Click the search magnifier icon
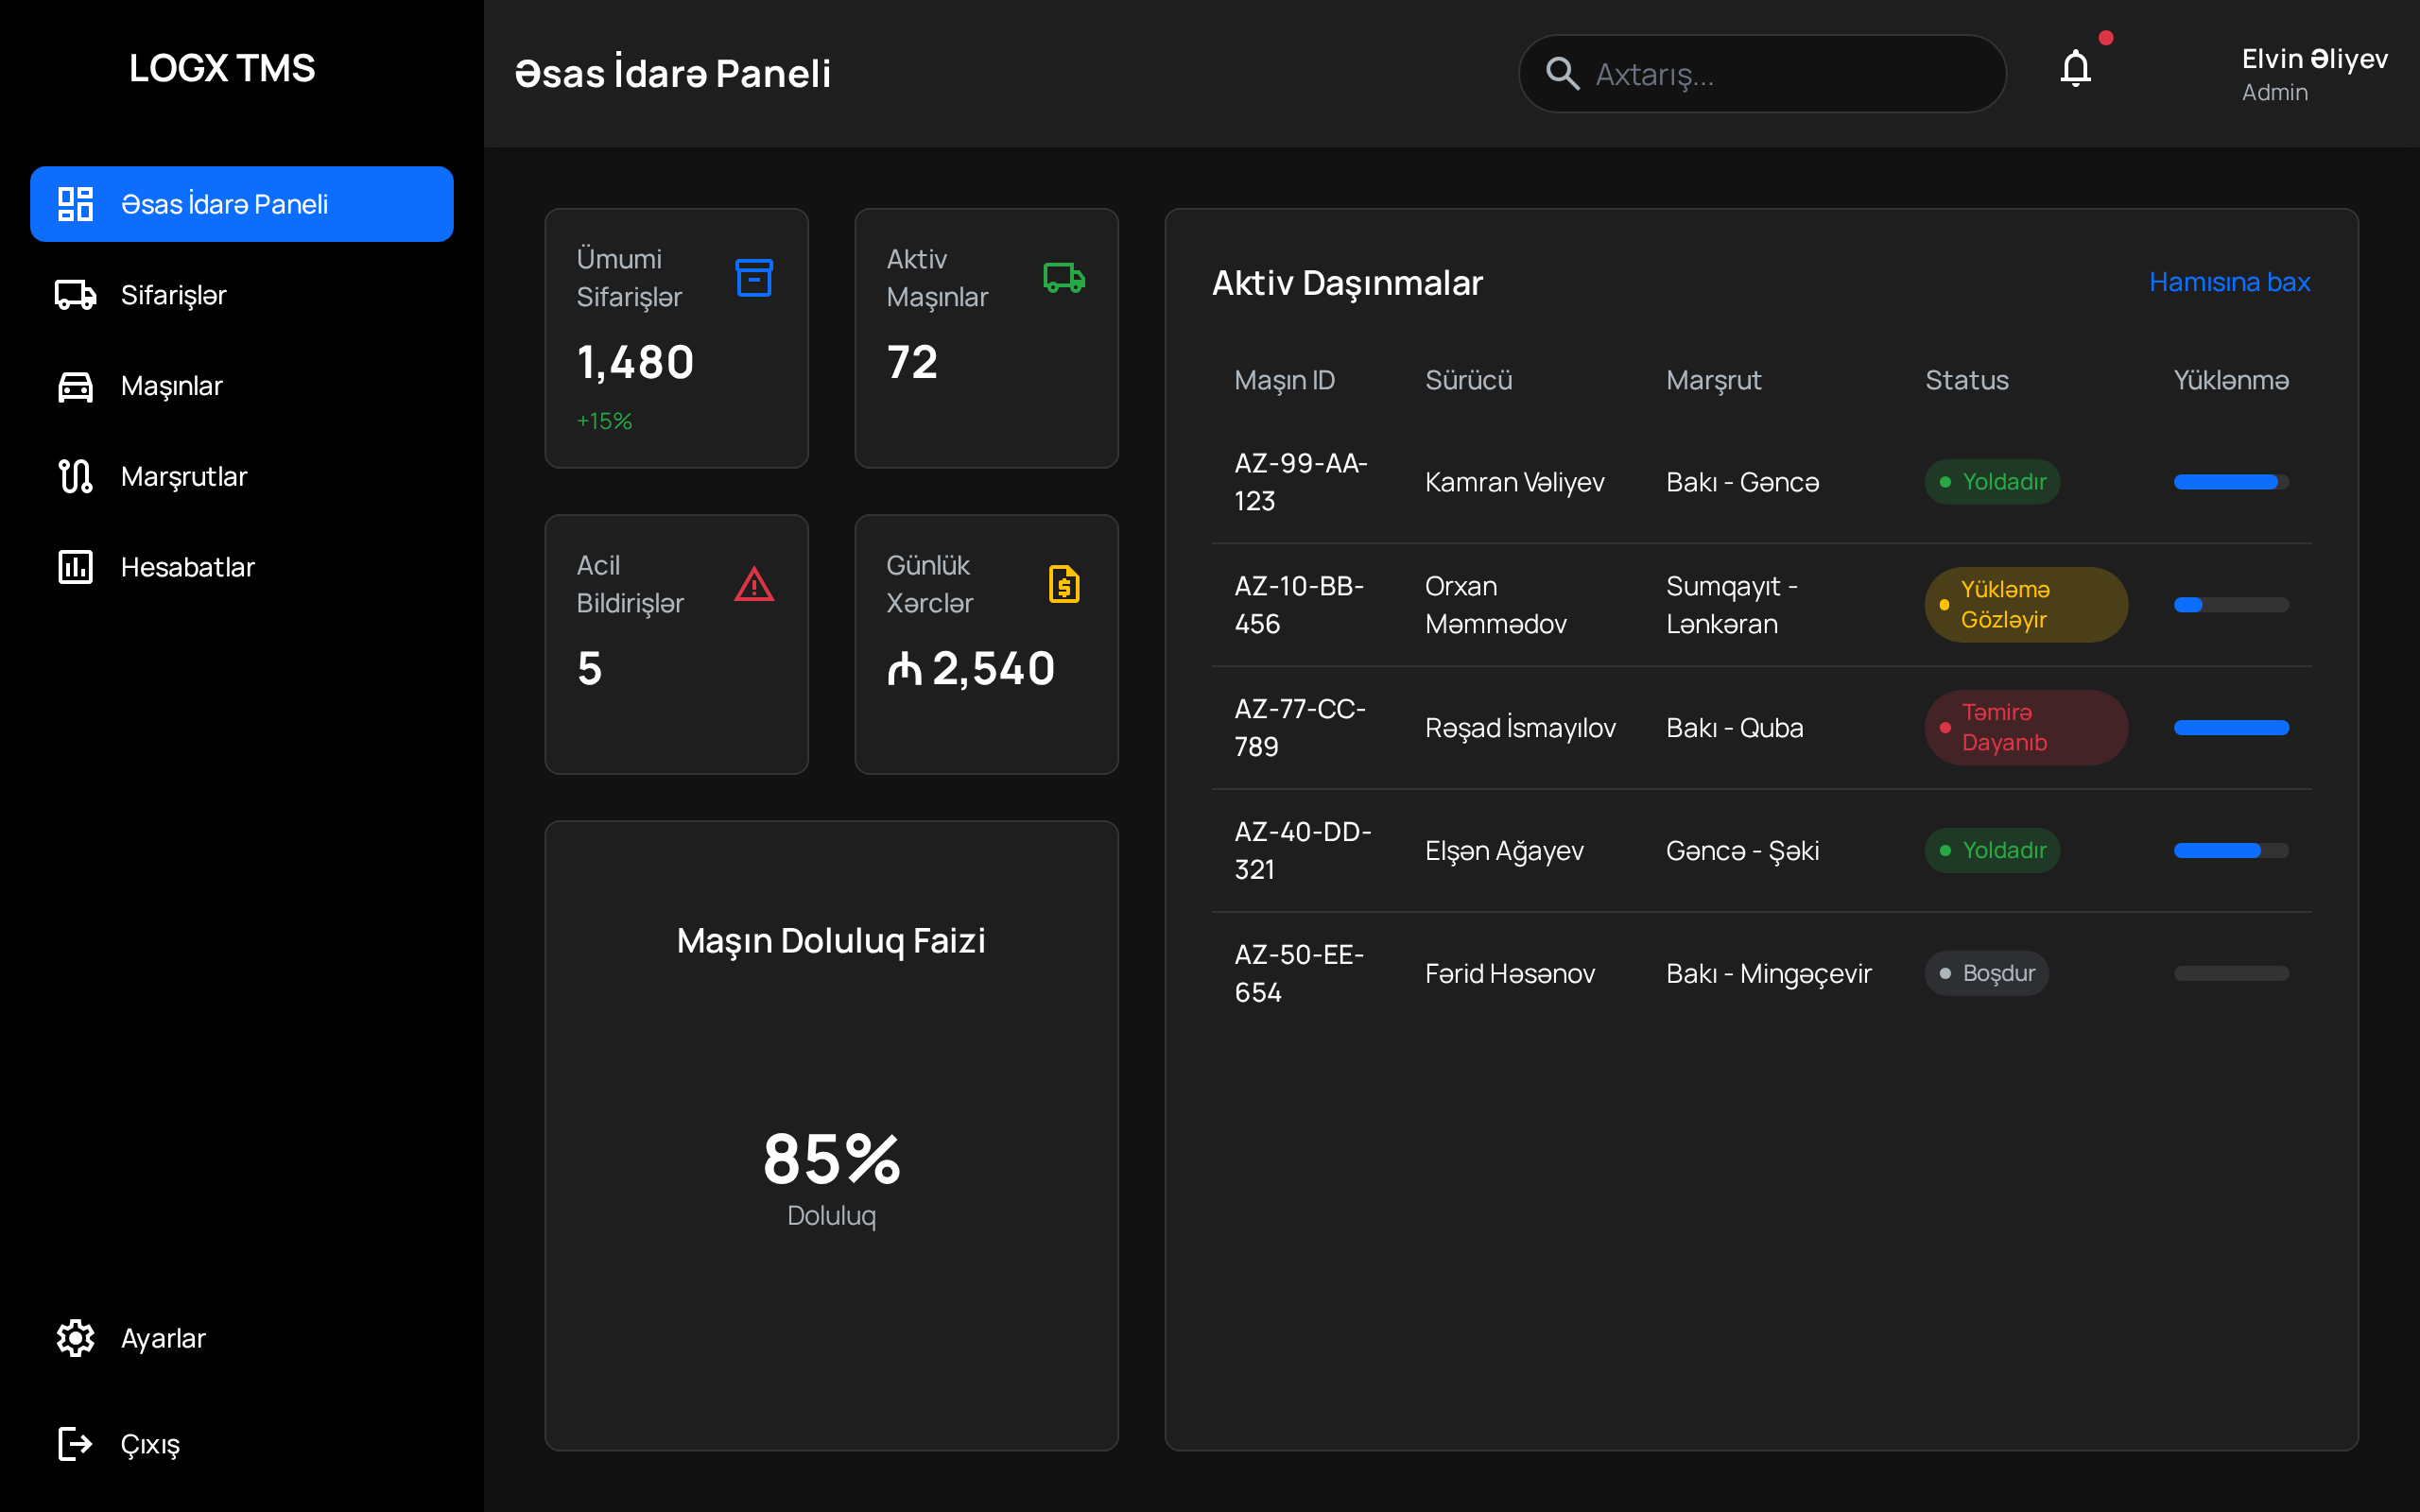 1562,74
